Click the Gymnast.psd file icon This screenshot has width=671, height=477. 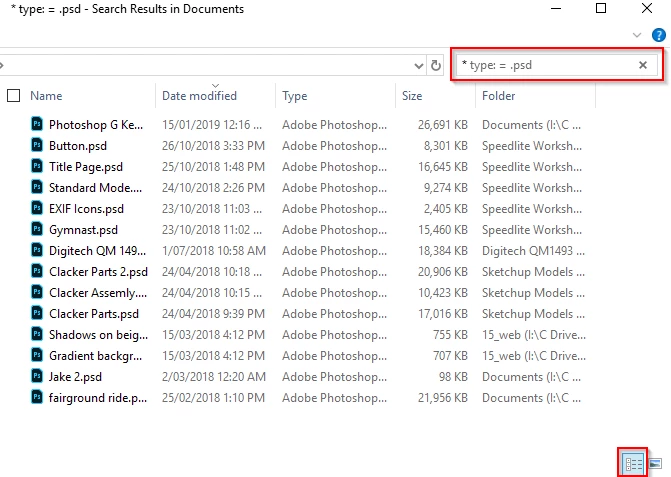click(x=37, y=229)
